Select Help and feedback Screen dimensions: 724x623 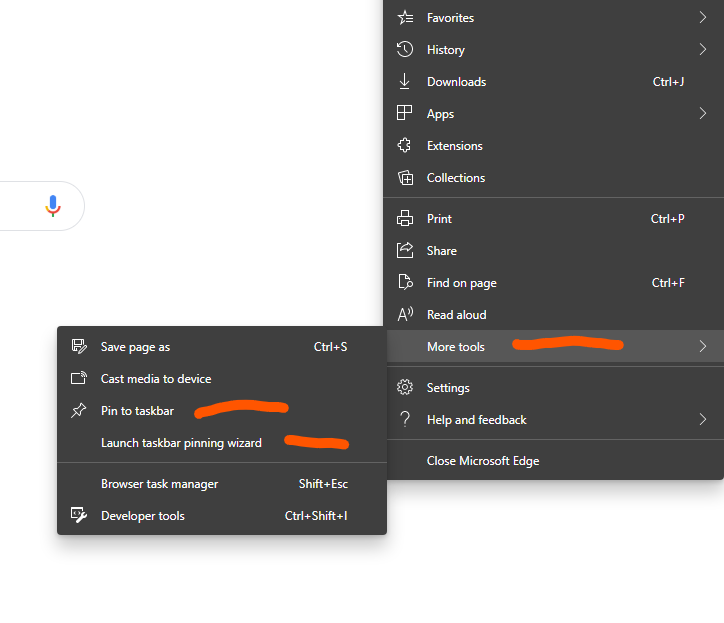553,419
